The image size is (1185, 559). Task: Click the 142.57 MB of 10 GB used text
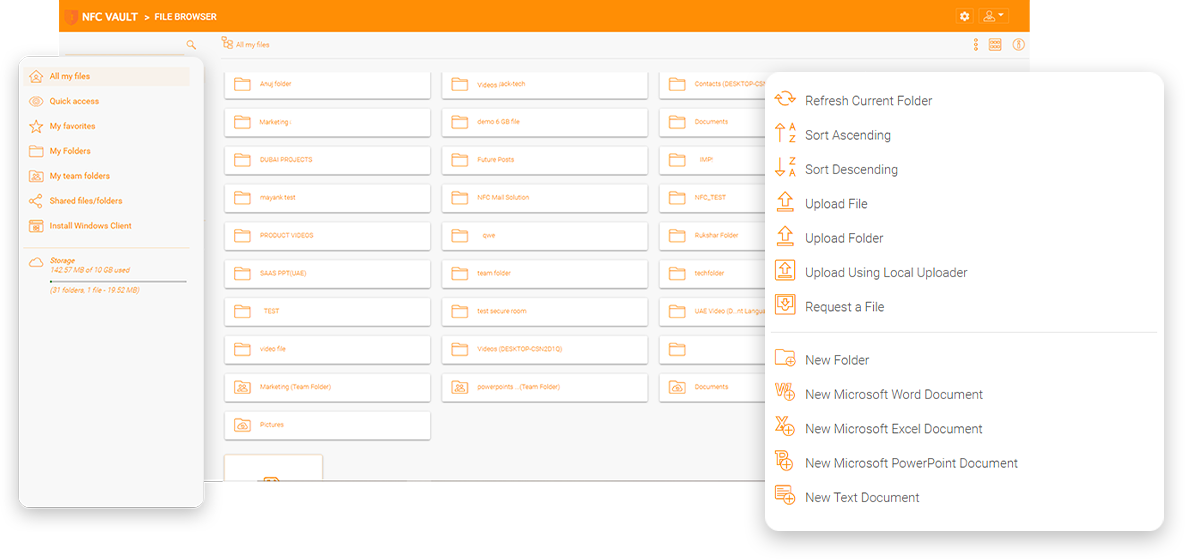point(91,269)
